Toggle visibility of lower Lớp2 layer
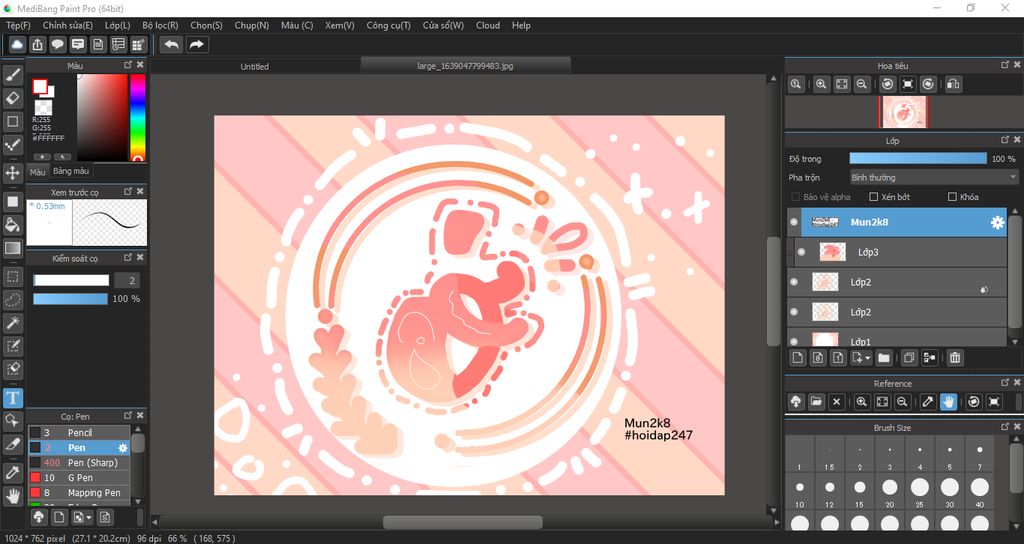This screenshot has height=544, width=1024. click(793, 312)
